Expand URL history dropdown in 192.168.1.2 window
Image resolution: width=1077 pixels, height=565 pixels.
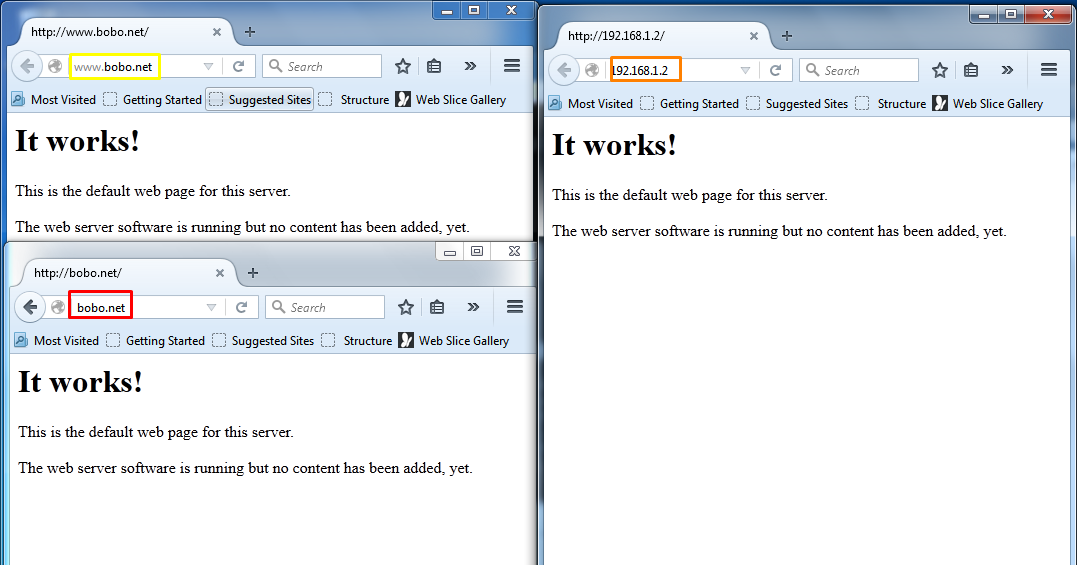click(745, 71)
